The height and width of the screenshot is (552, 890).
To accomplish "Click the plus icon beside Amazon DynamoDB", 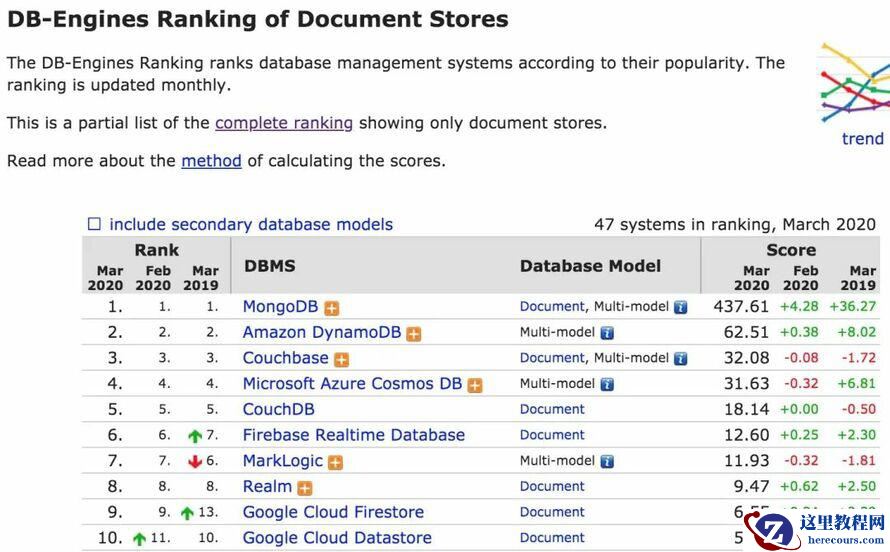I will [413, 334].
